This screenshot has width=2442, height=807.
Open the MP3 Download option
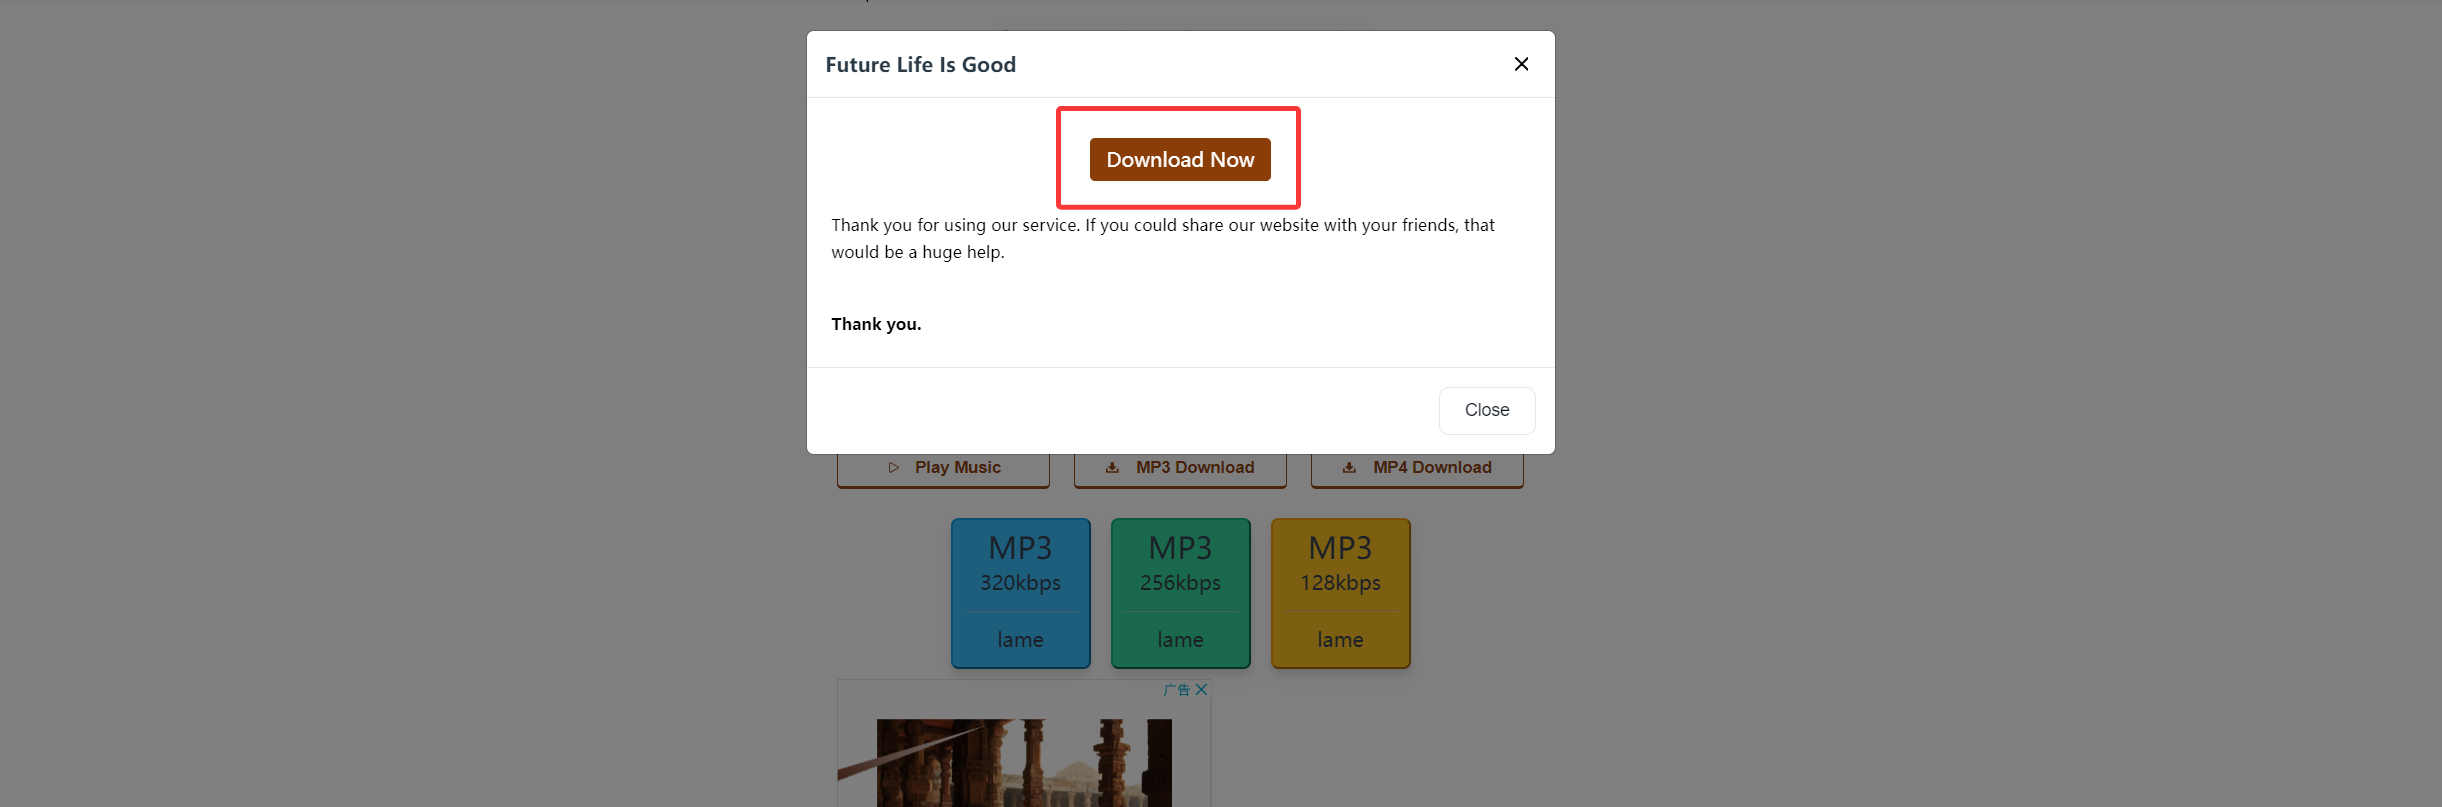[1180, 468]
